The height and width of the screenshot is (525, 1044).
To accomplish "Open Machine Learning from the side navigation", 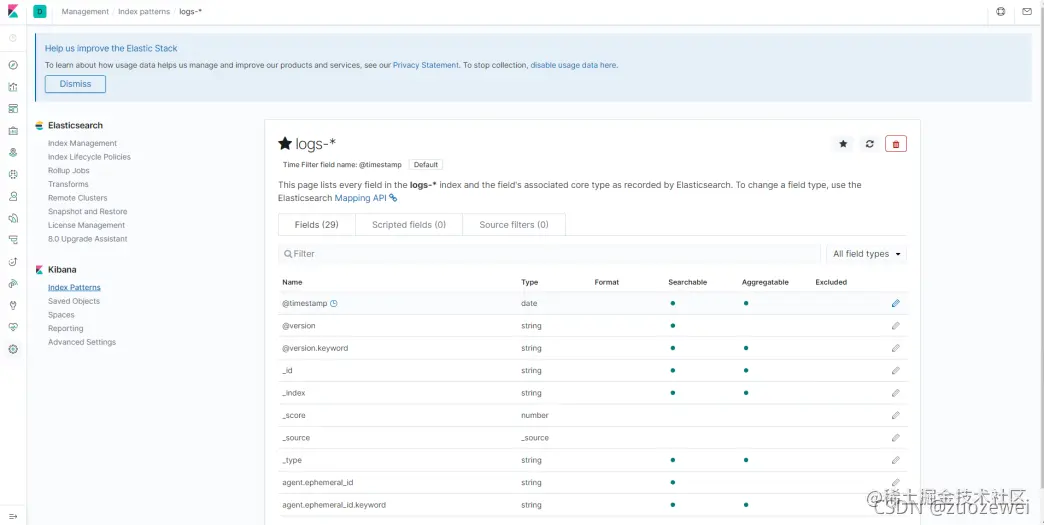I will point(13,174).
